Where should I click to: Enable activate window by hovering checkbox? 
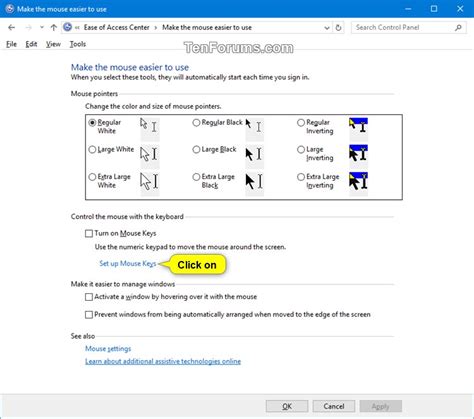pyautogui.click(x=89, y=297)
